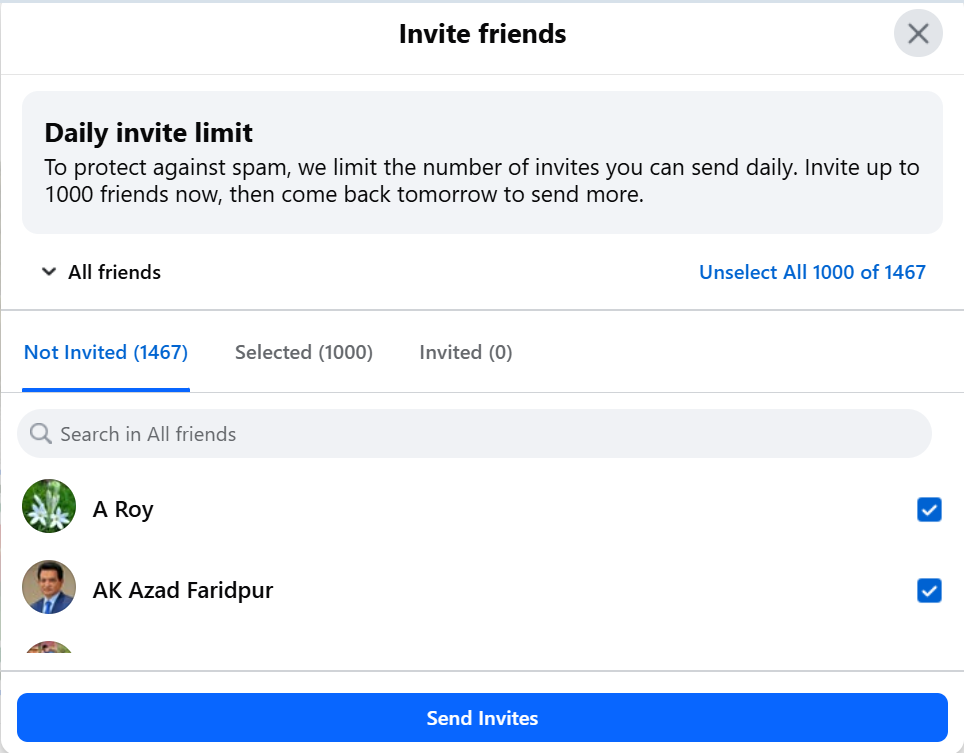The image size is (964, 753).
Task: Select the A Roy name label
Action: pos(123,509)
